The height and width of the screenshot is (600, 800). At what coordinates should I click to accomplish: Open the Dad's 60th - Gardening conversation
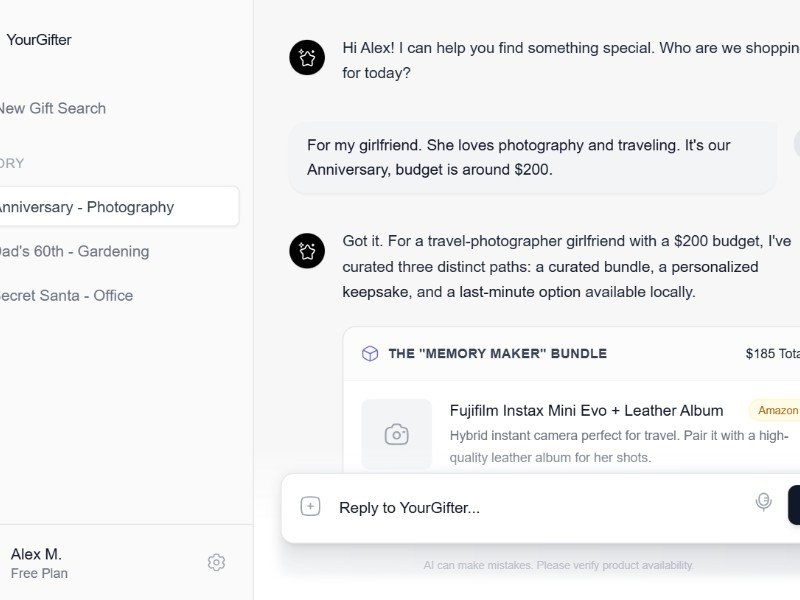point(74,251)
